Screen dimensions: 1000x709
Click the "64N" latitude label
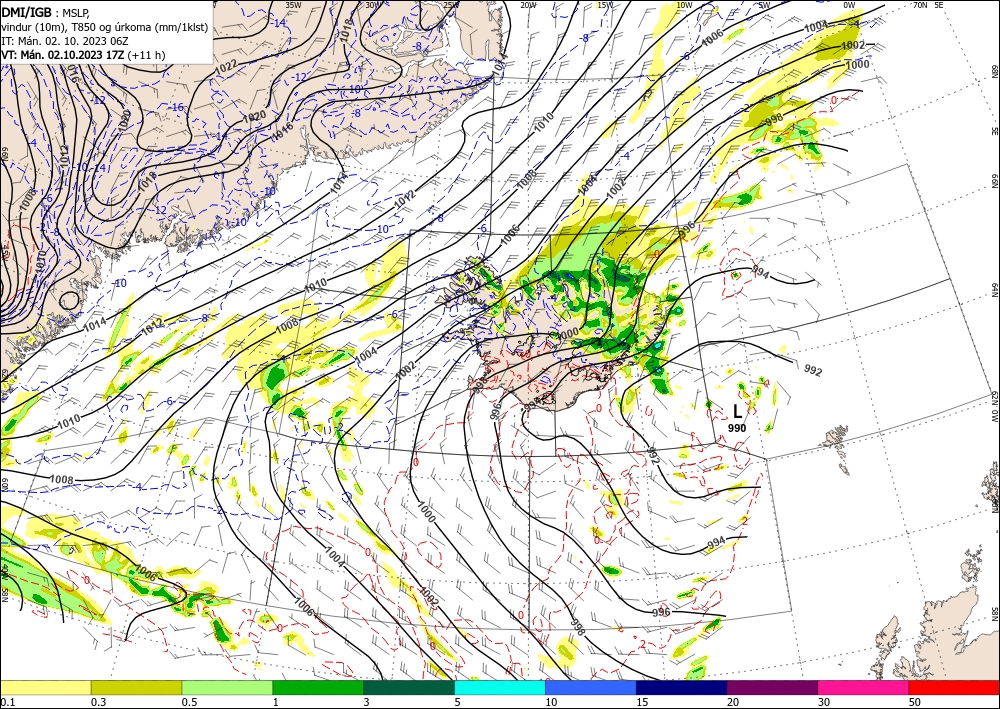coord(994,289)
